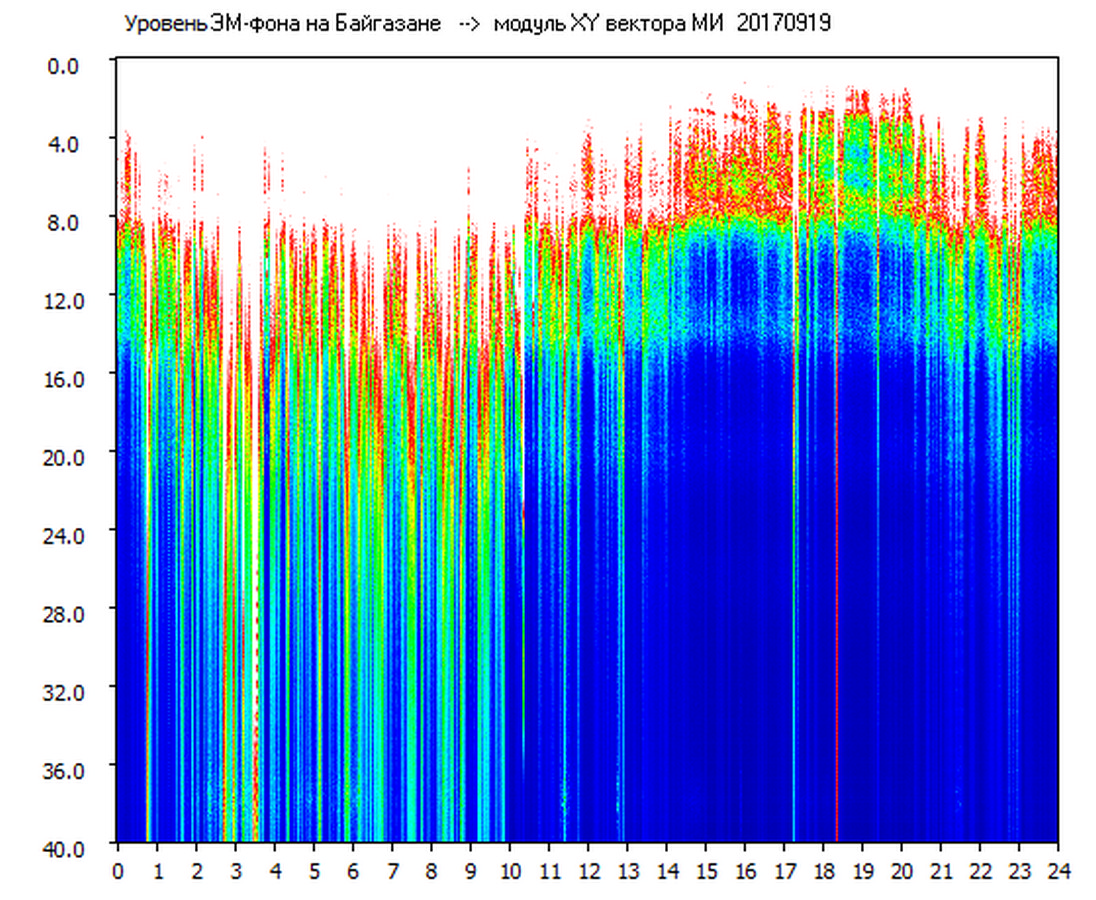Click the chart title text about Байгазан
Image resolution: width=1096 pixels, height=900 pixels.
[282, 24]
